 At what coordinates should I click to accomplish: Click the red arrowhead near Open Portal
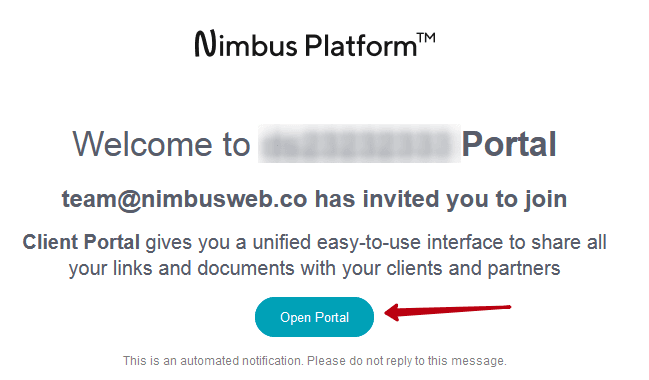(x=392, y=312)
